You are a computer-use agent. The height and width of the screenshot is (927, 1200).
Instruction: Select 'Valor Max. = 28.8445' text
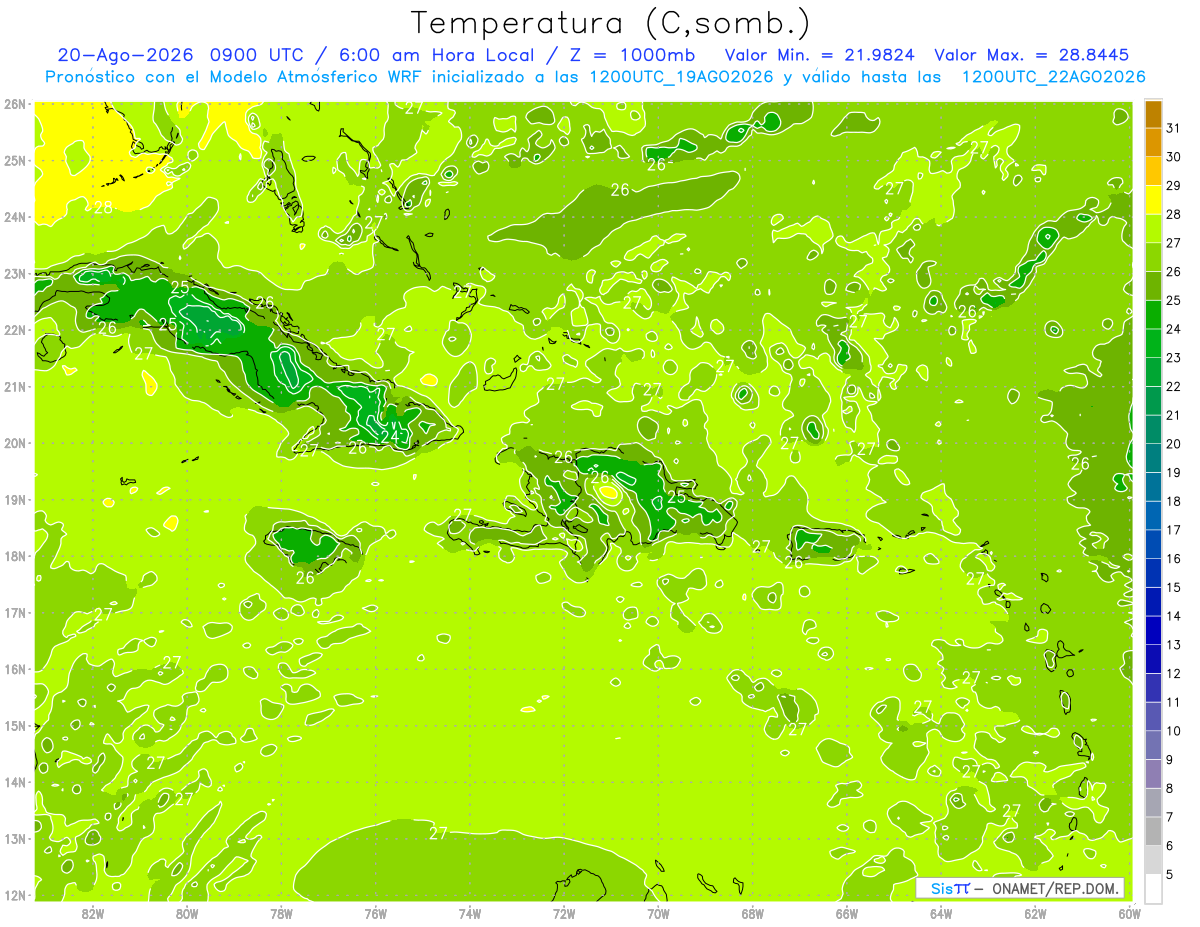coord(1032,55)
